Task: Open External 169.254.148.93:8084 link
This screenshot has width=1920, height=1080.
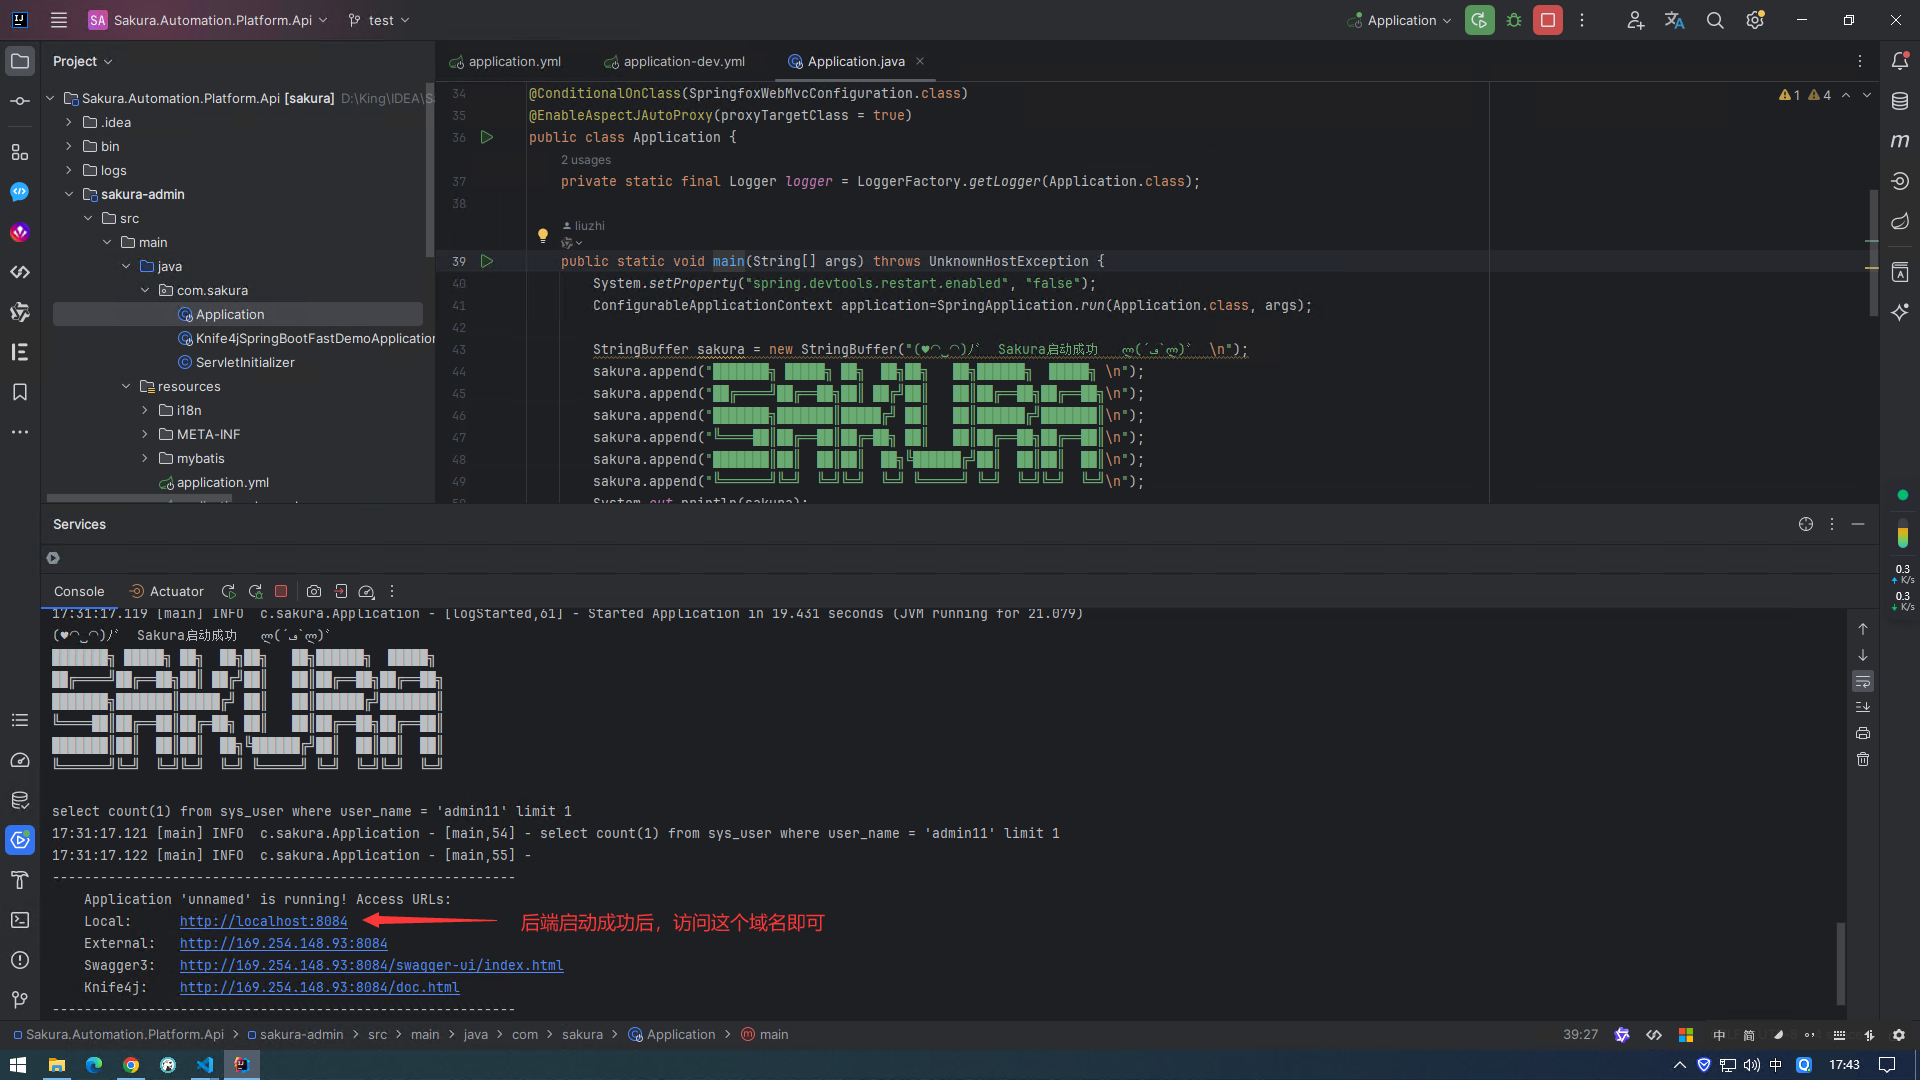Action: [284, 943]
